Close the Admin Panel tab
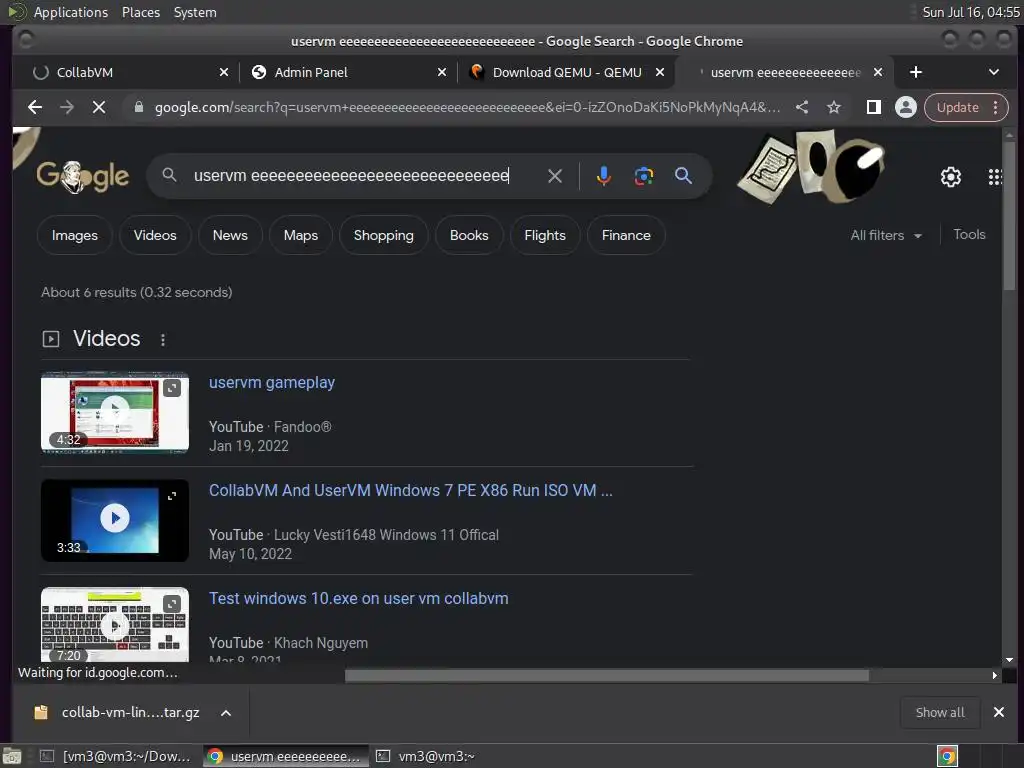 point(441,72)
